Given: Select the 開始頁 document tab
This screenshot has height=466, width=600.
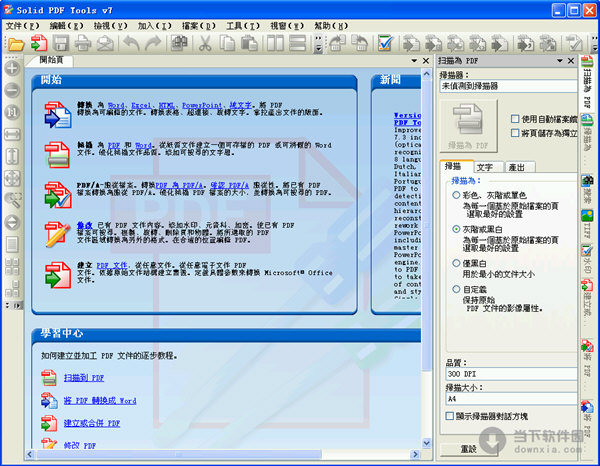Looking at the screenshot, I should (x=51, y=60).
